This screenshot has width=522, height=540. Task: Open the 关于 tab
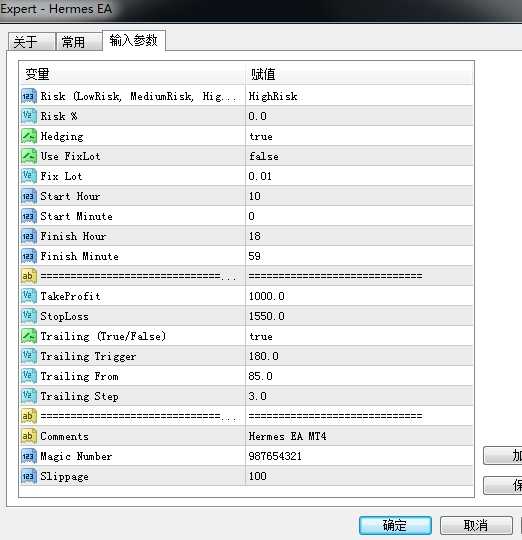point(31,42)
